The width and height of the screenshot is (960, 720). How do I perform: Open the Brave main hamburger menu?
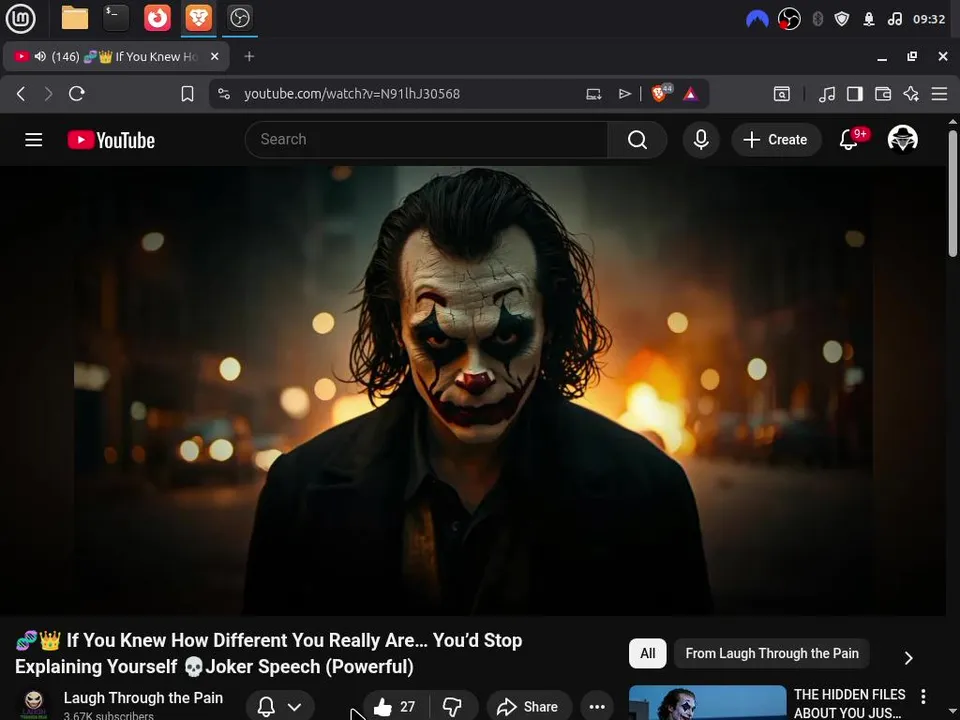[939, 94]
